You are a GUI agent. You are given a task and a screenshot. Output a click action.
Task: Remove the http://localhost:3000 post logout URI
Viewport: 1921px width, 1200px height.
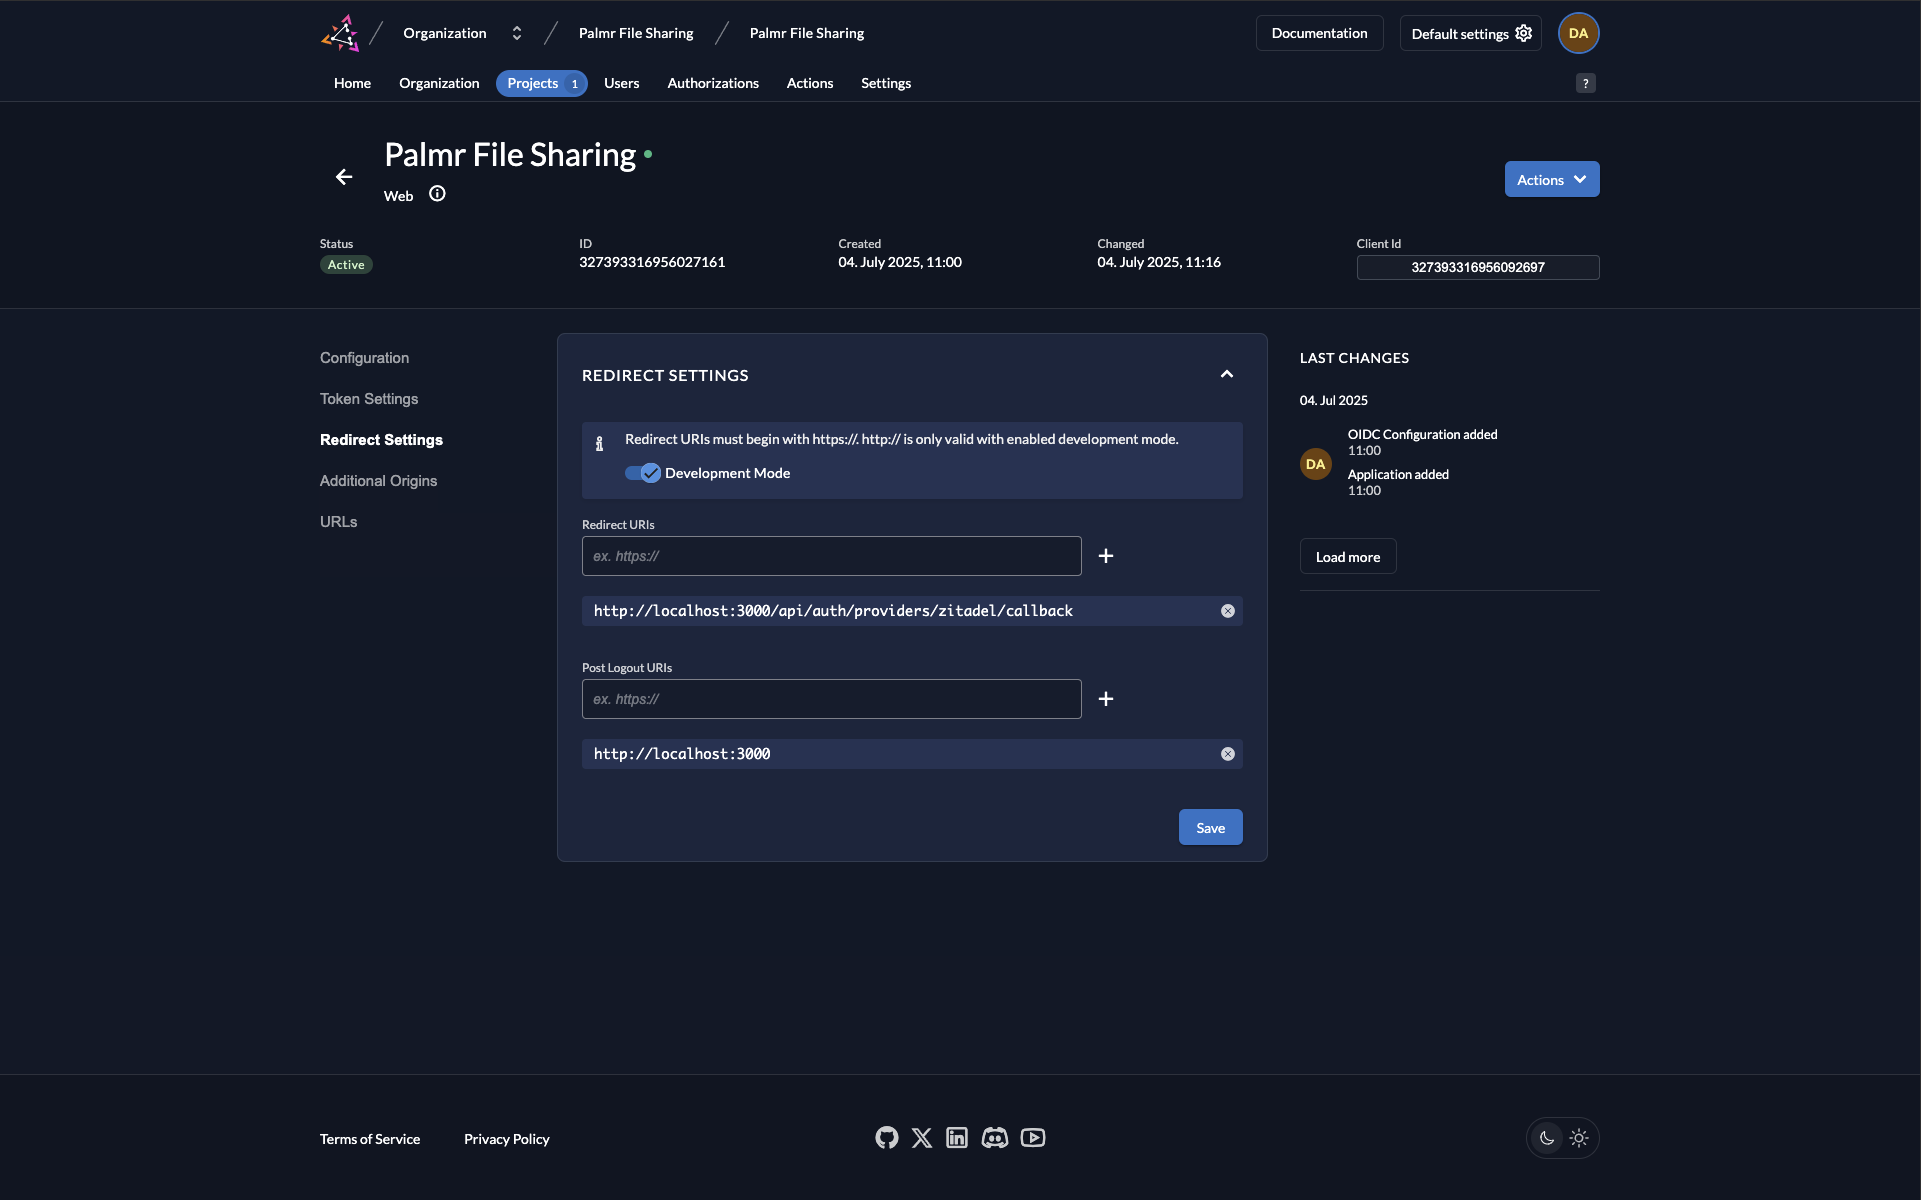coord(1228,754)
